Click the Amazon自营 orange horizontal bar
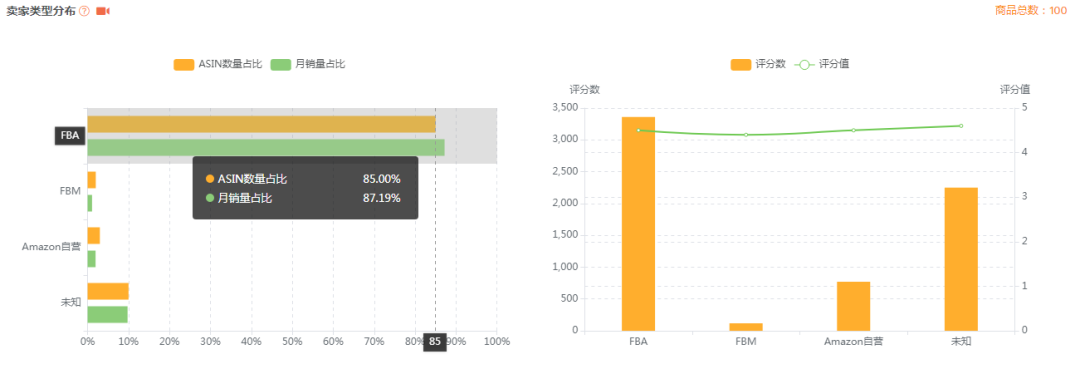The height and width of the screenshot is (374, 1080). click(94, 236)
